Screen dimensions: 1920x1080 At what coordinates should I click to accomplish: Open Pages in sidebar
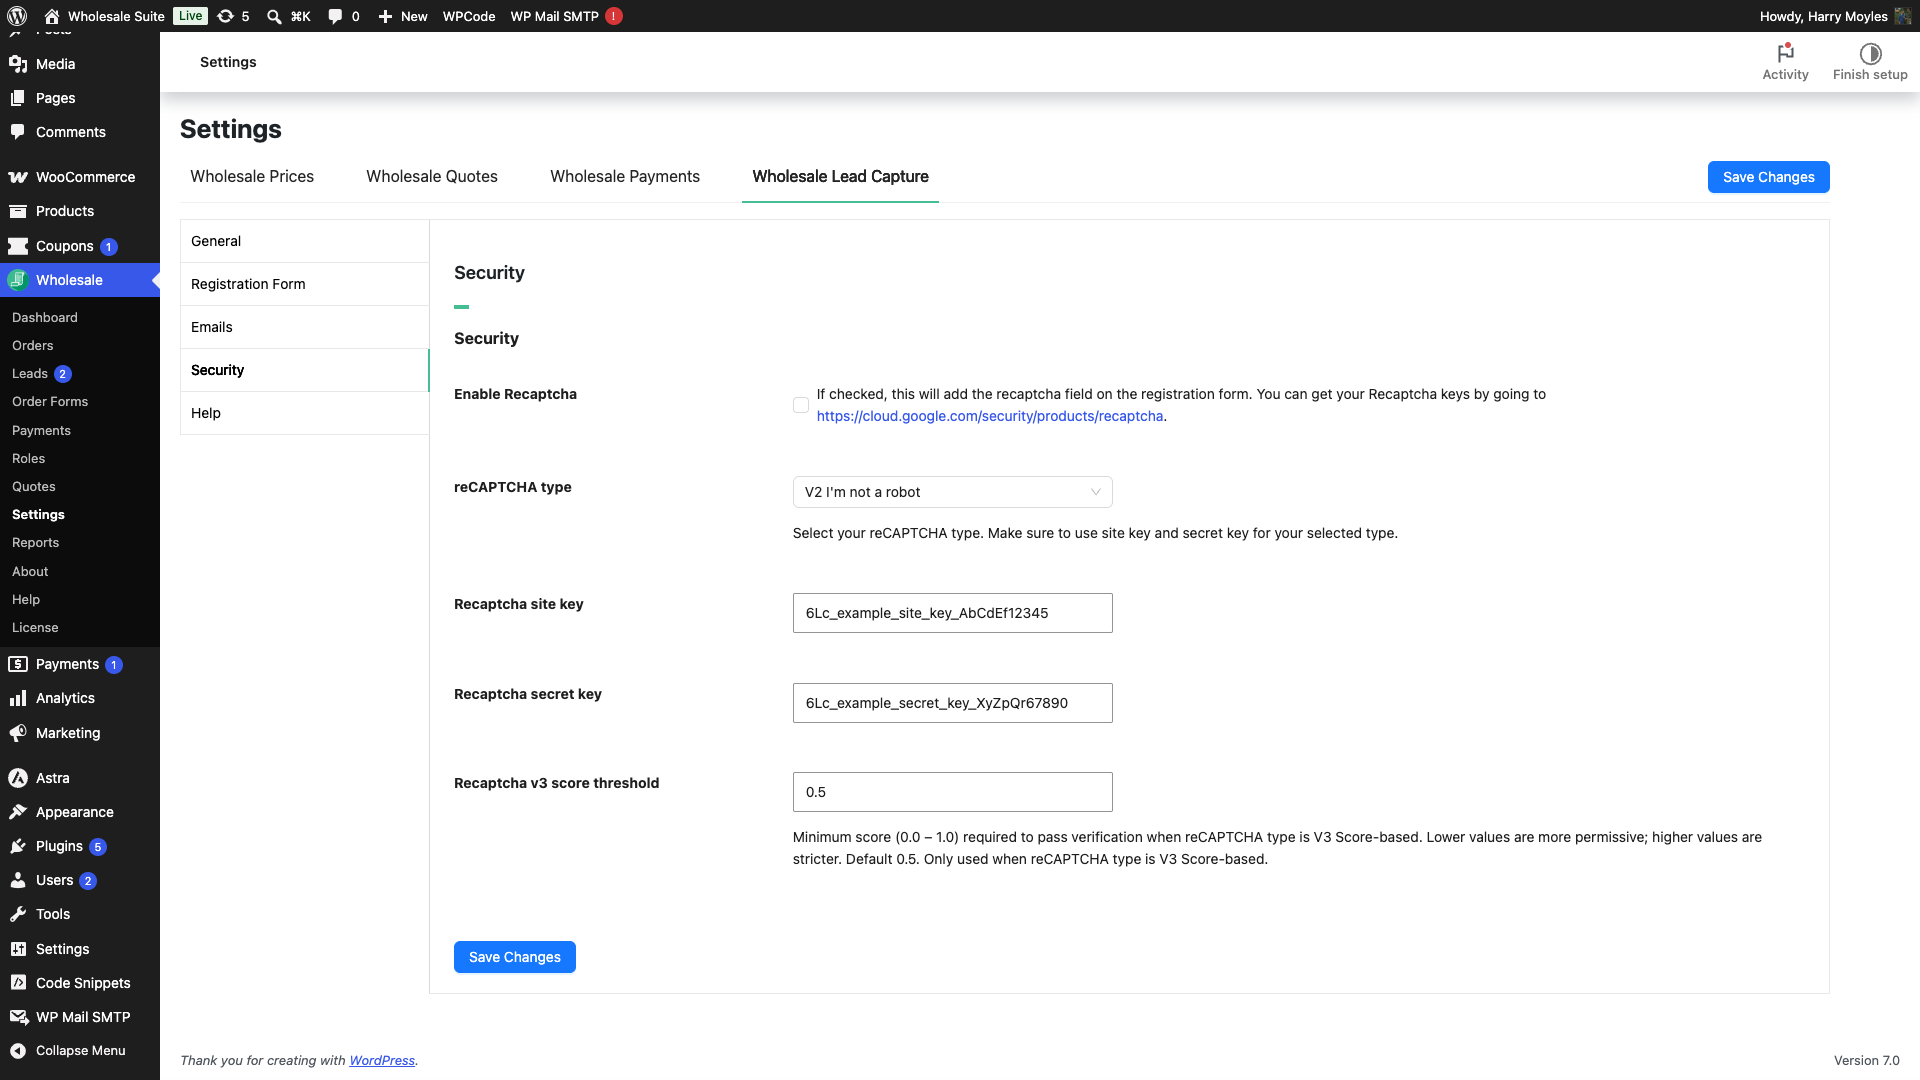[80, 98]
